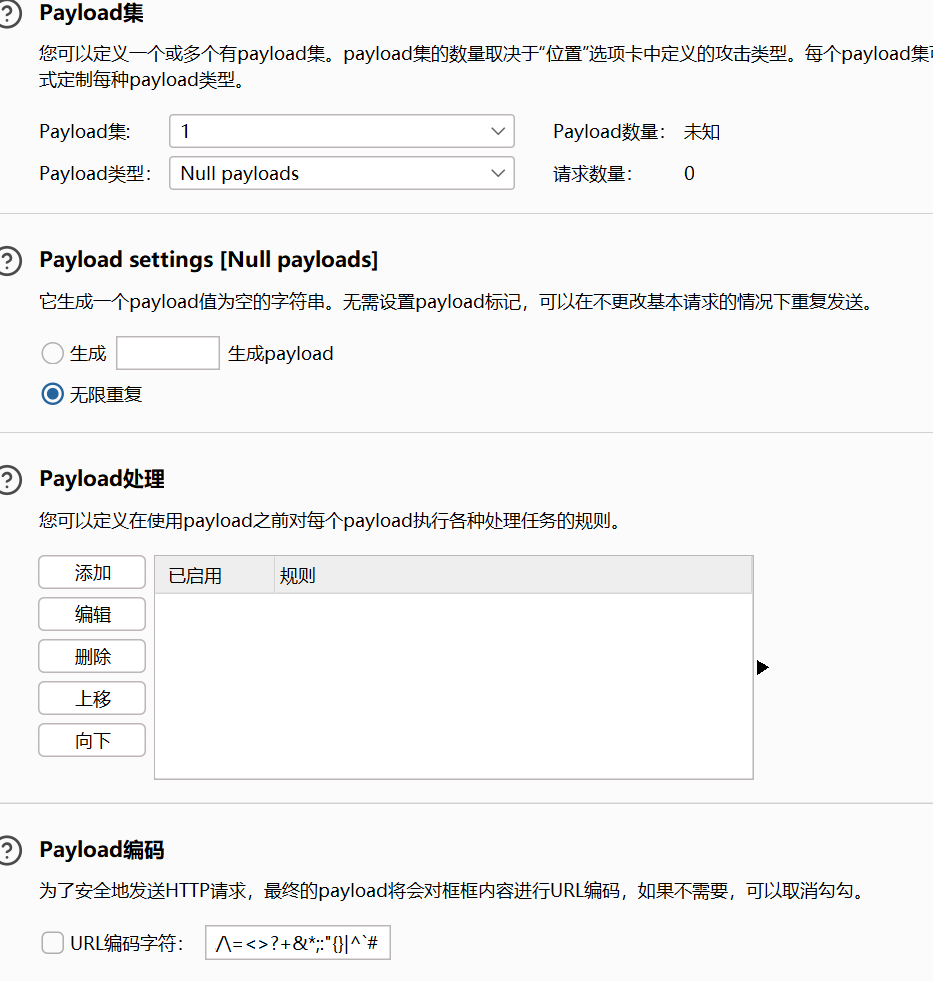Screen dimensions: 933x981
Task: Open the Payload集 dropdown showing 1
Action: click(x=341, y=131)
